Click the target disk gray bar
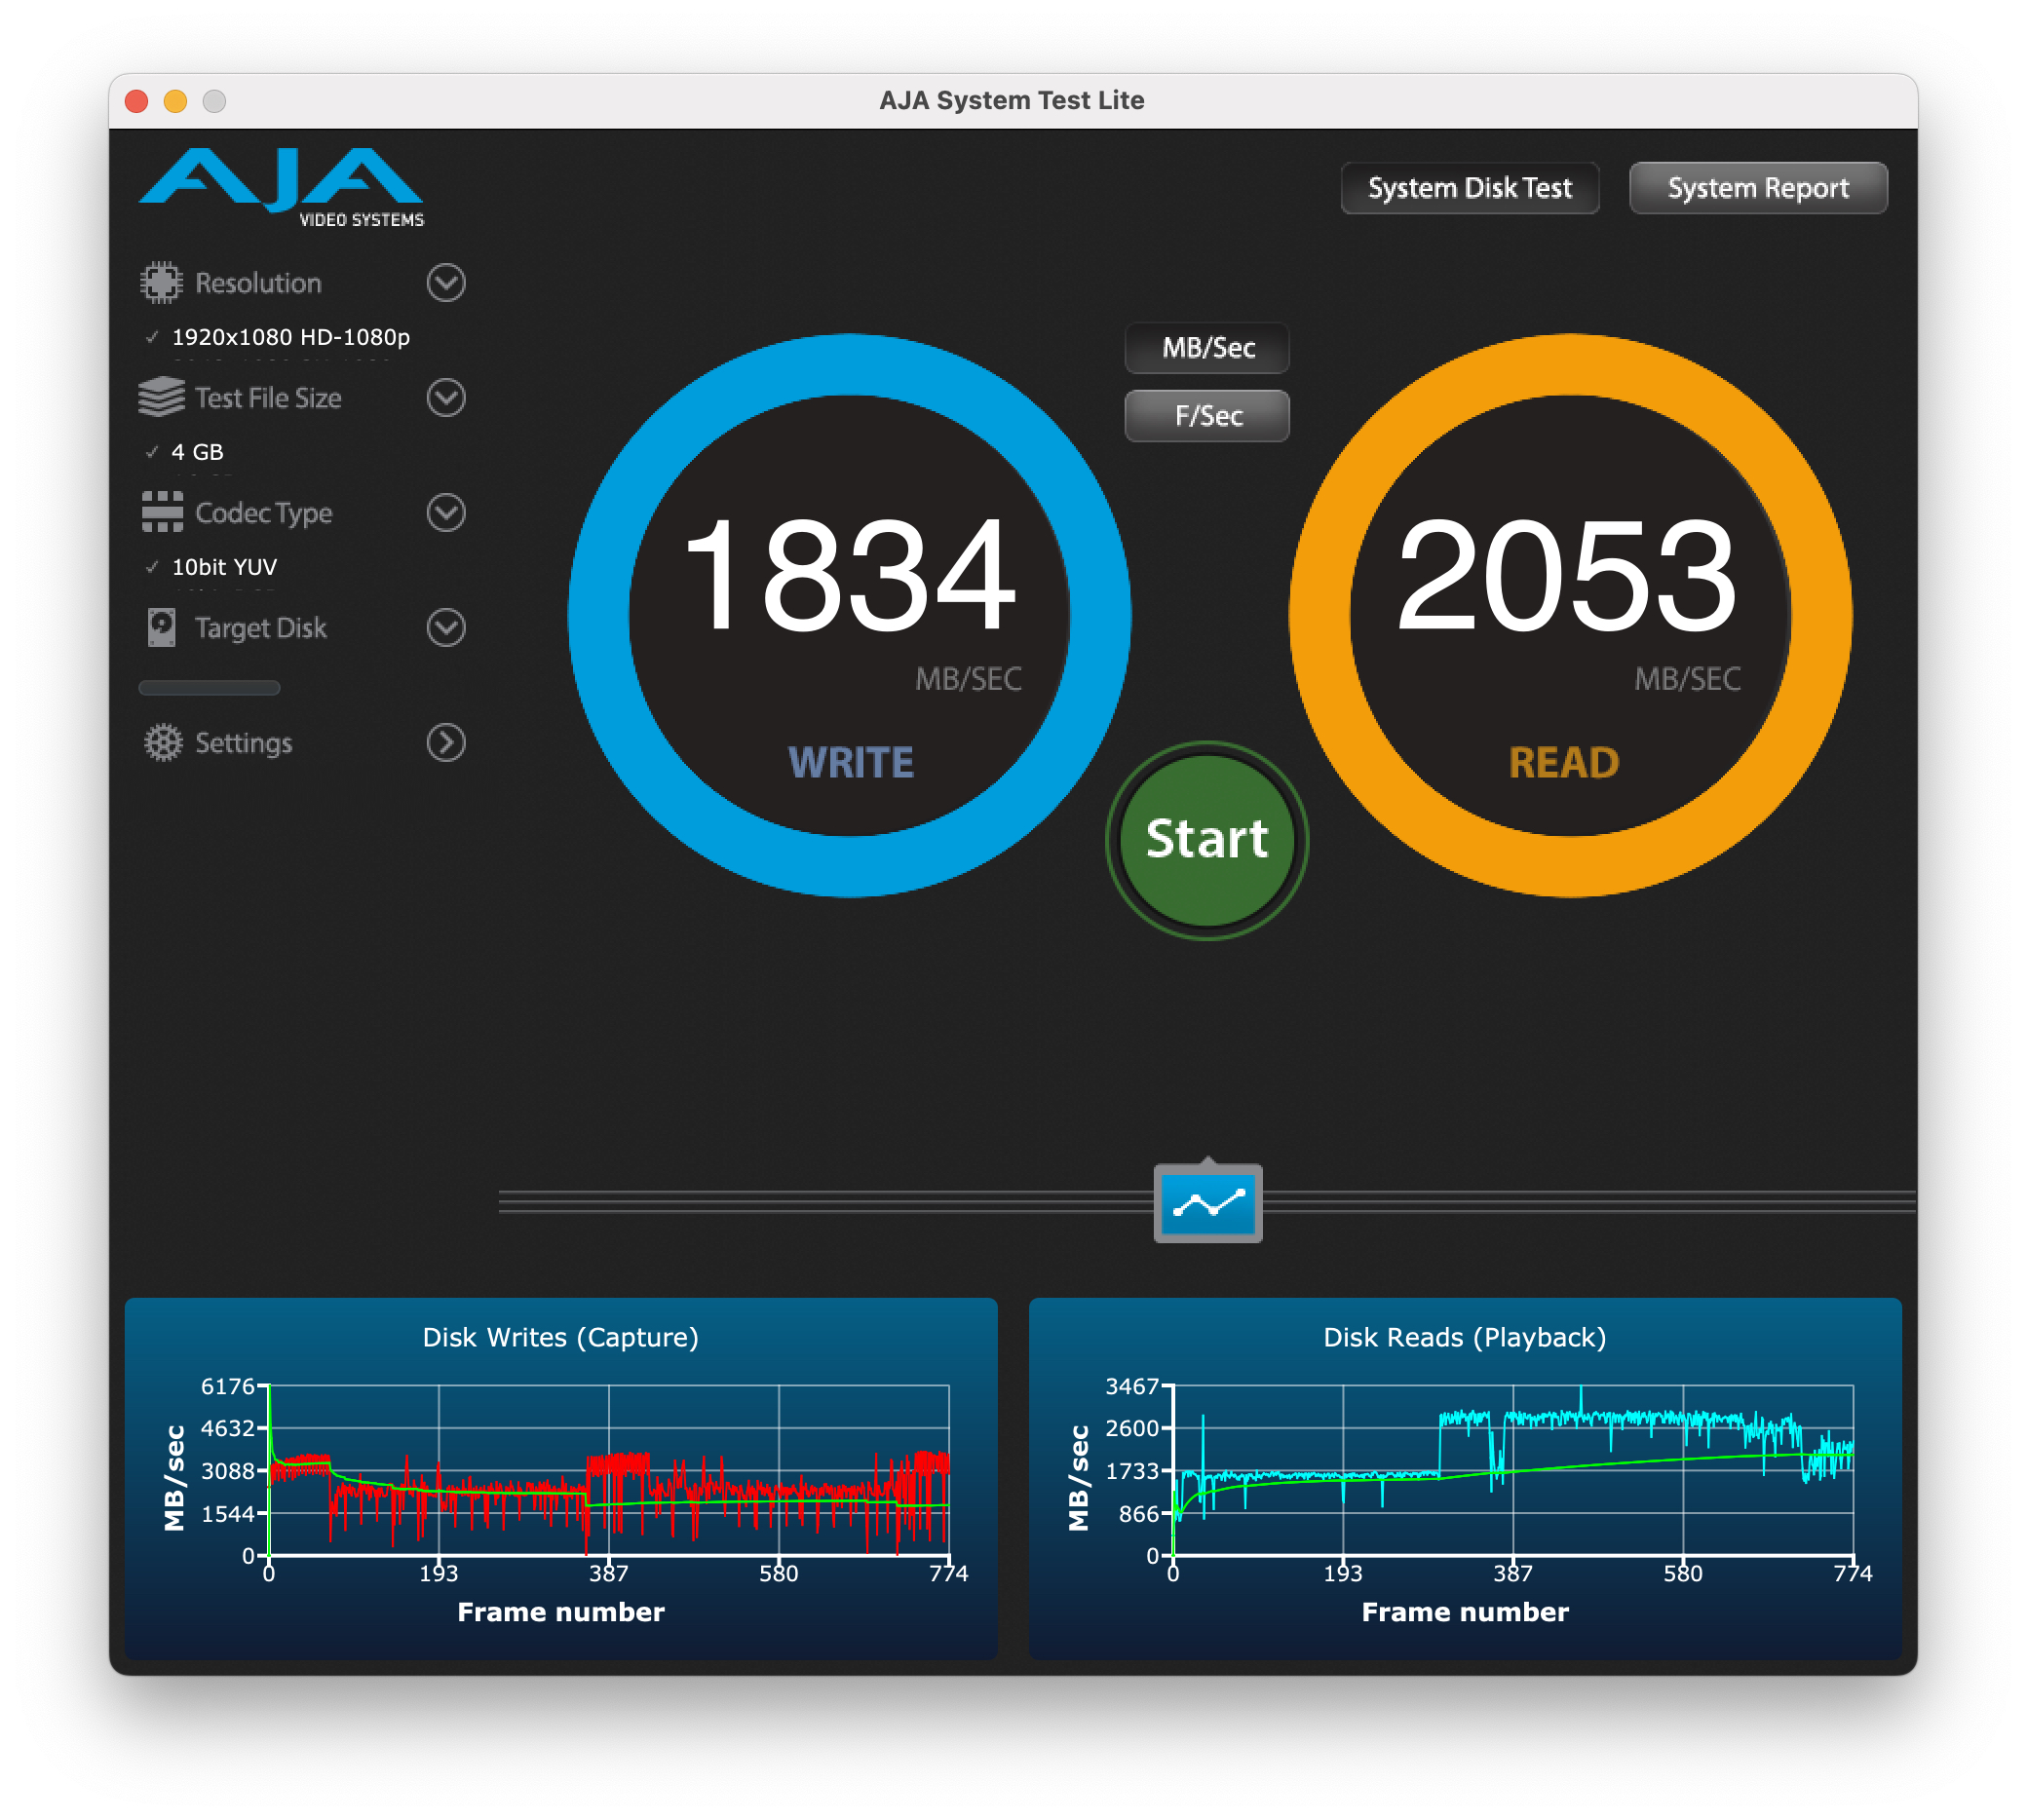 pyautogui.click(x=209, y=687)
